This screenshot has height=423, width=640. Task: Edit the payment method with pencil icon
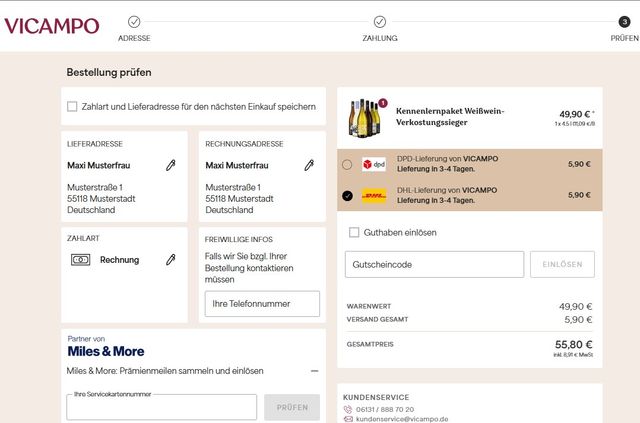coord(171,260)
